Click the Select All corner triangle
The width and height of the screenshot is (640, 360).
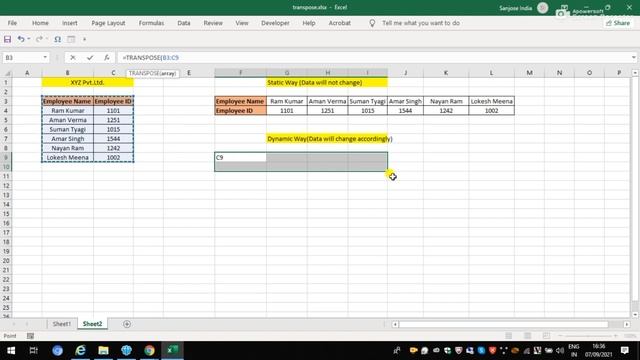[7, 73]
